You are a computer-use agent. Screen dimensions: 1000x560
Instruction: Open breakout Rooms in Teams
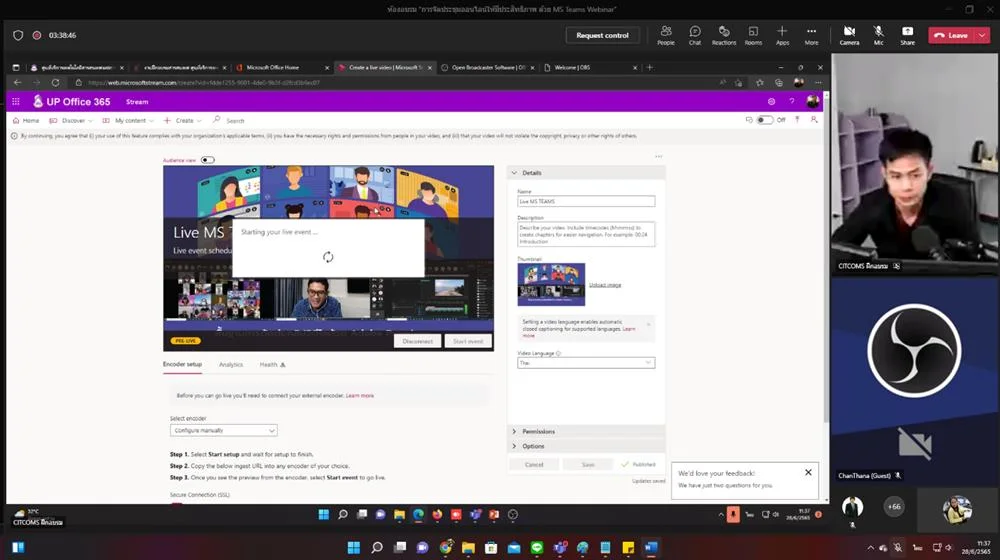tap(753, 35)
